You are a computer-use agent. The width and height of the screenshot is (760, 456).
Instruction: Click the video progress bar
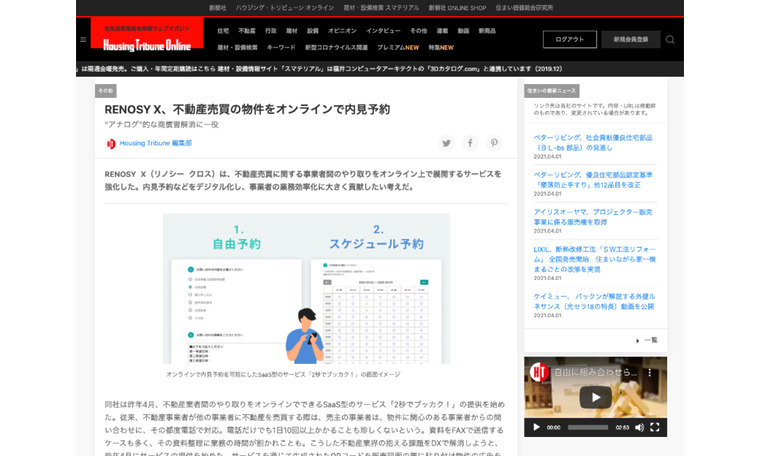pyautogui.click(x=588, y=427)
